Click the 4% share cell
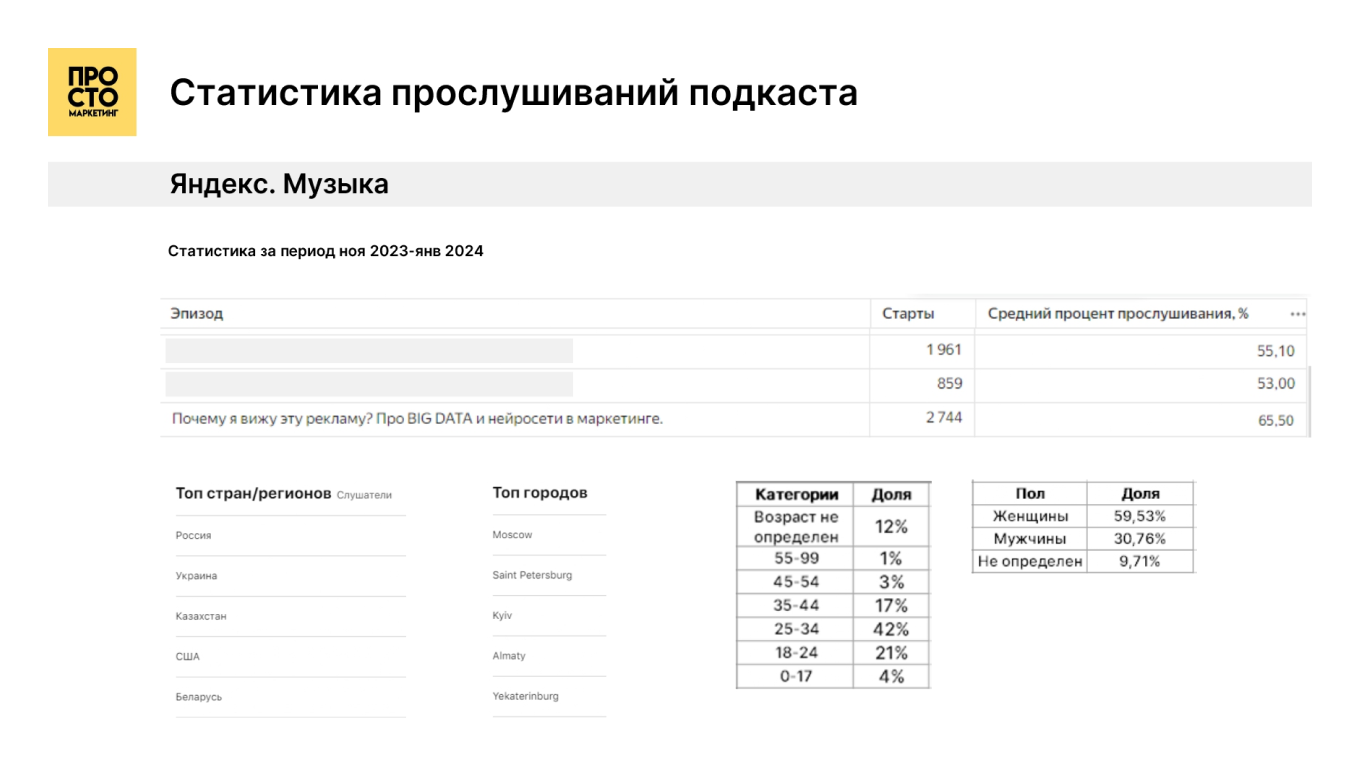The width and height of the screenshot is (1360, 766). pos(891,677)
